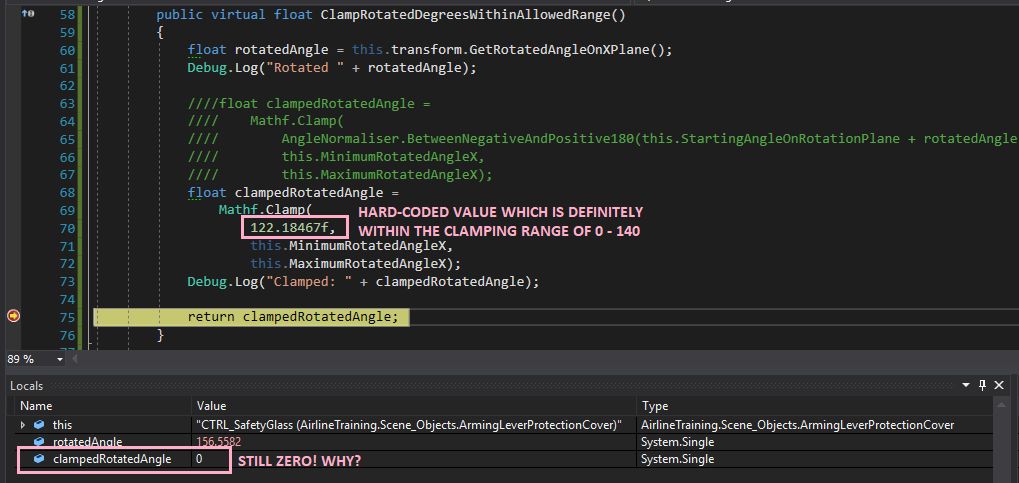Open the 89 % zoom level dropdown
1019x483 pixels.
pyautogui.click(x=60, y=359)
